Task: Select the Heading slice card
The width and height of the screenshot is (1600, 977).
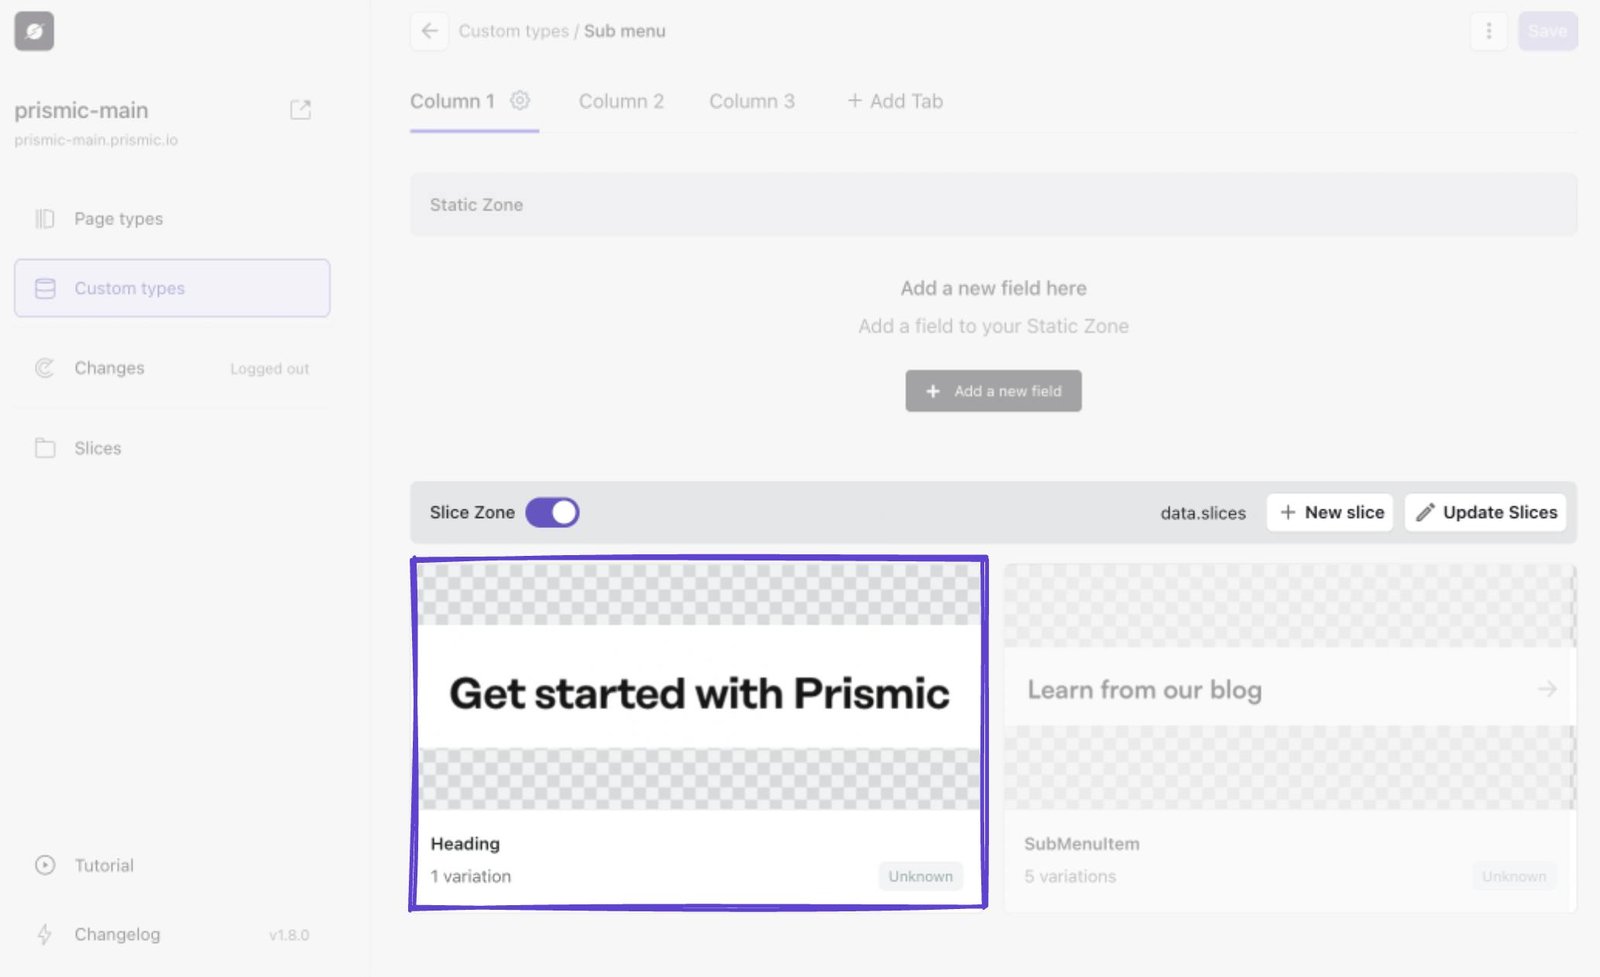Action: 698,732
